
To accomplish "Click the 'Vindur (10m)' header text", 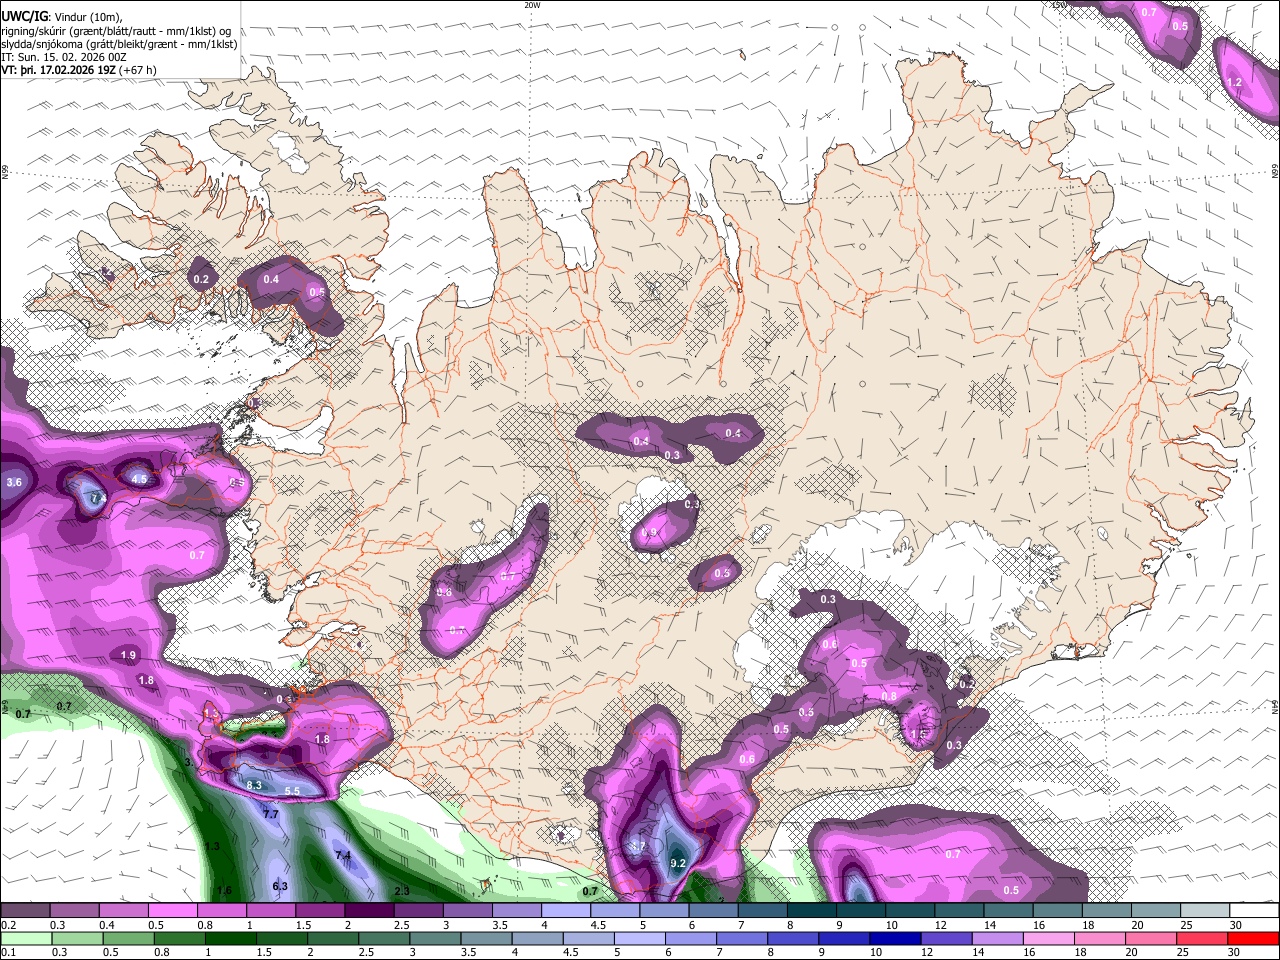I will tap(87, 17).
